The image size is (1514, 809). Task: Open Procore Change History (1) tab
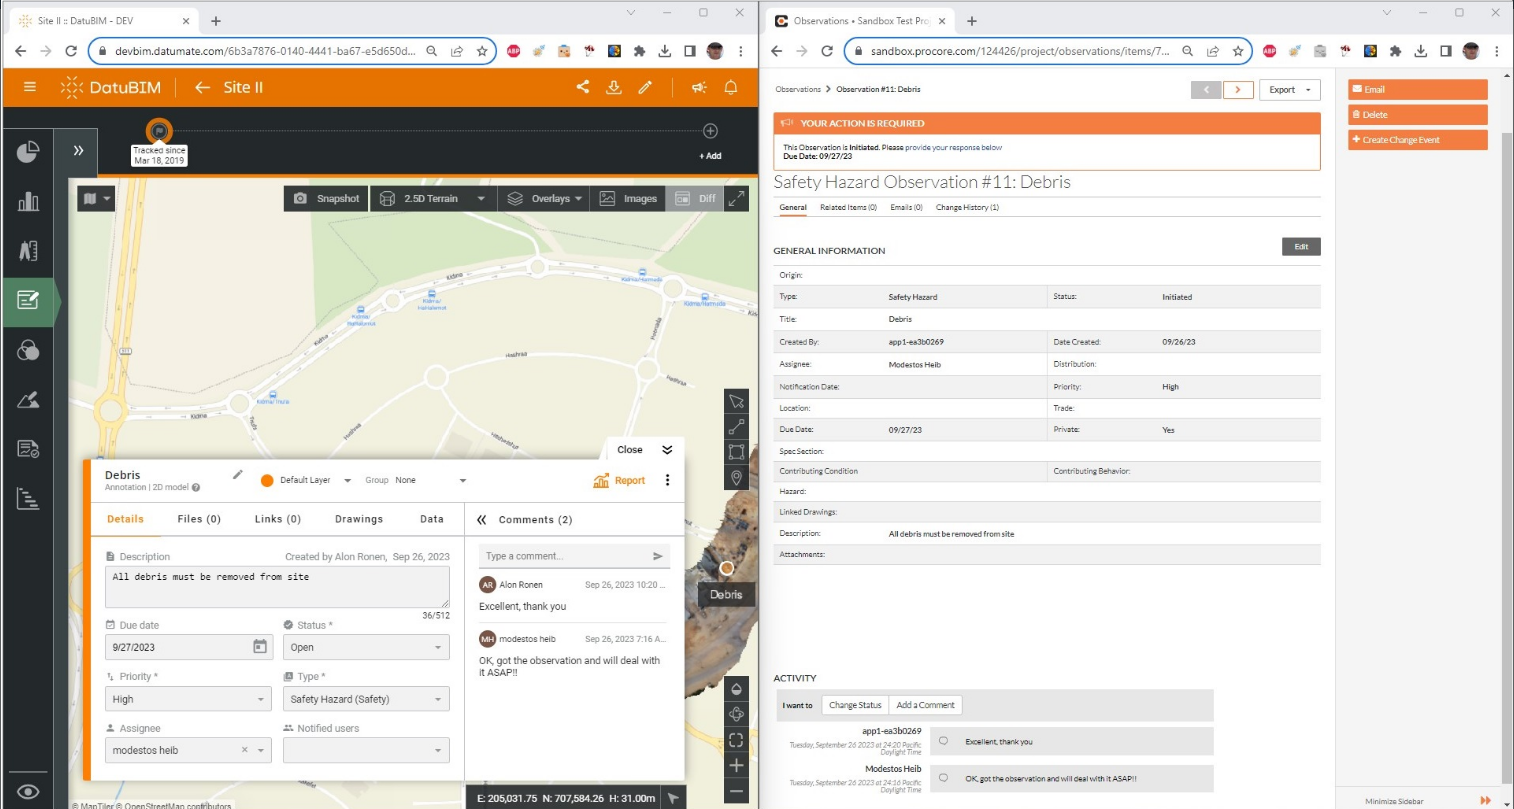pos(967,207)
